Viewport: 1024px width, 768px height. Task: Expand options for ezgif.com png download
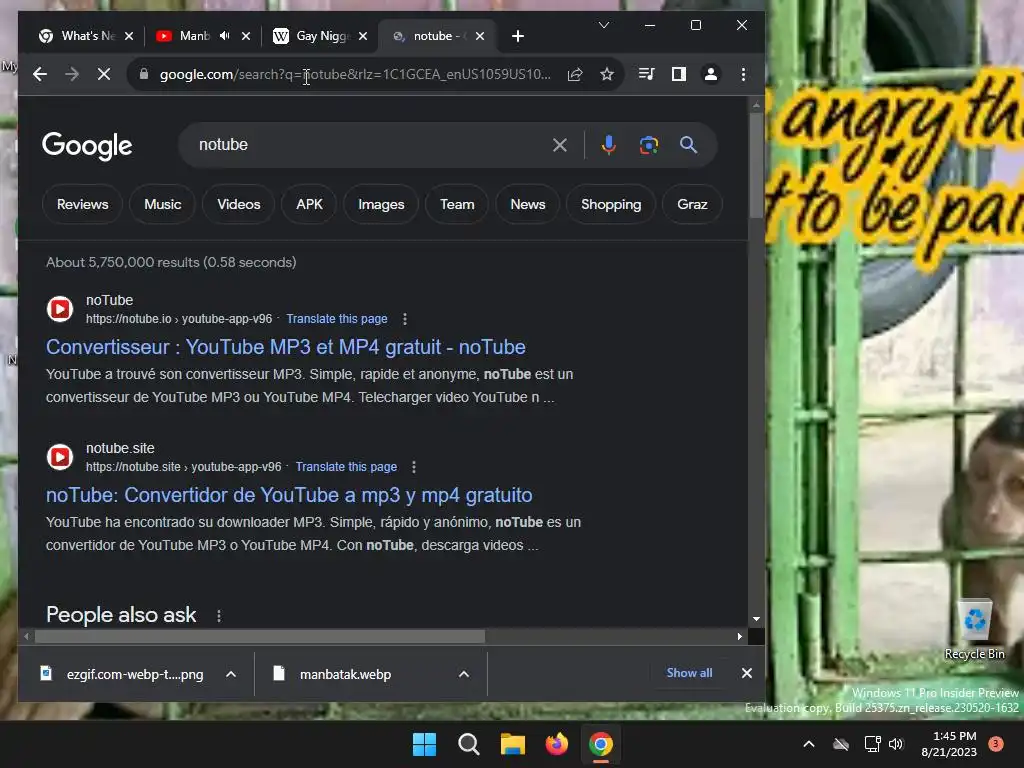[231, 674]
